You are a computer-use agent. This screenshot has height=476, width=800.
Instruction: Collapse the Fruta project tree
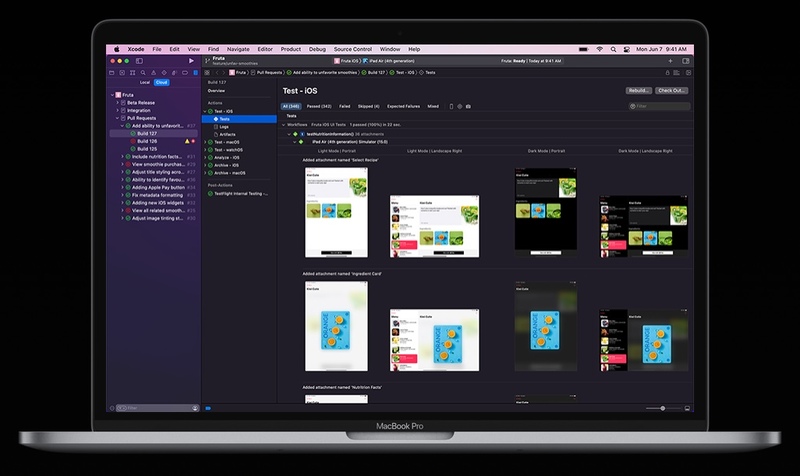coord(112,95)
